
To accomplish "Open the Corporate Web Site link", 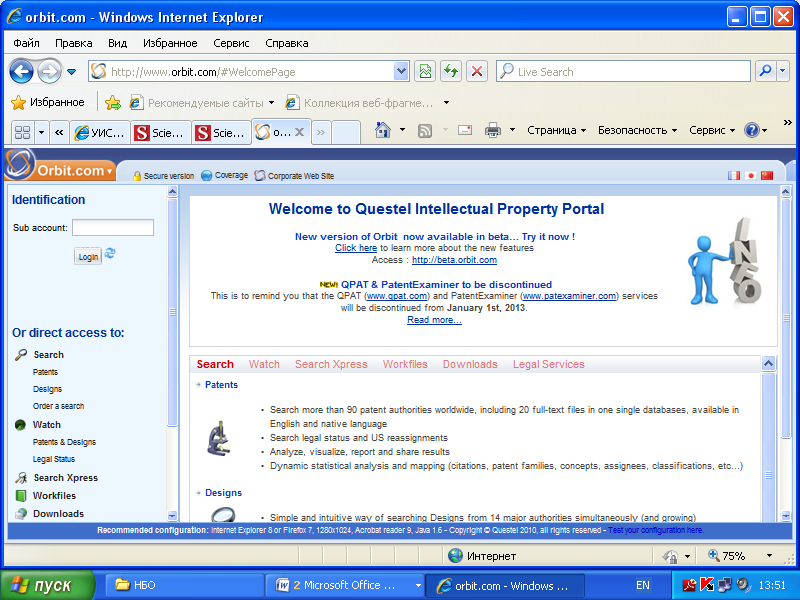I will click(x=294, y=176).
